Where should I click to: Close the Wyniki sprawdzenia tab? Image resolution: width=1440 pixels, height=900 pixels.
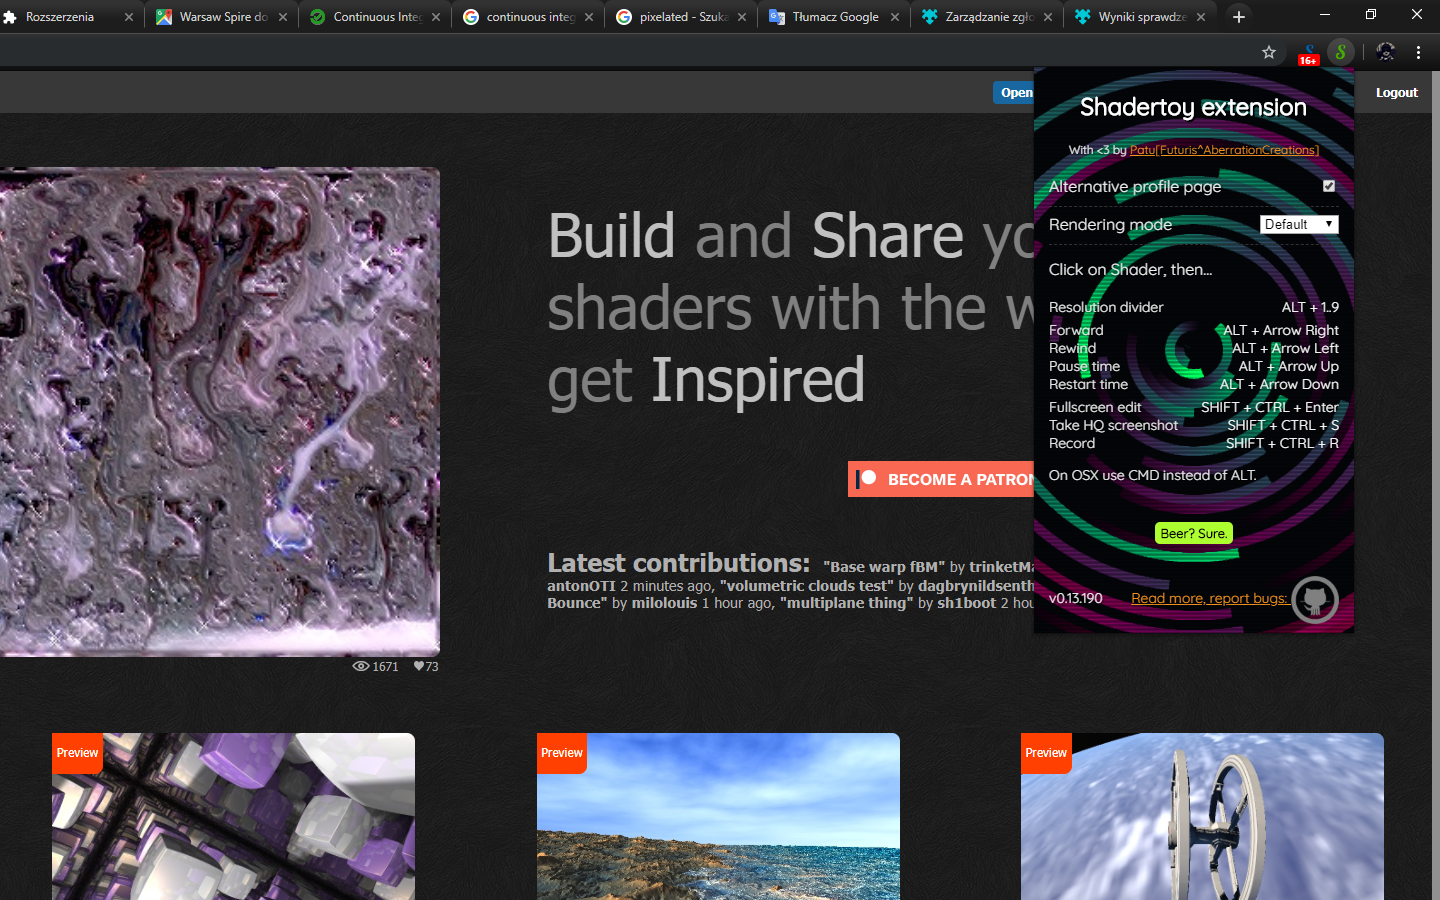pyautogui.click(x=1201, y=17)
